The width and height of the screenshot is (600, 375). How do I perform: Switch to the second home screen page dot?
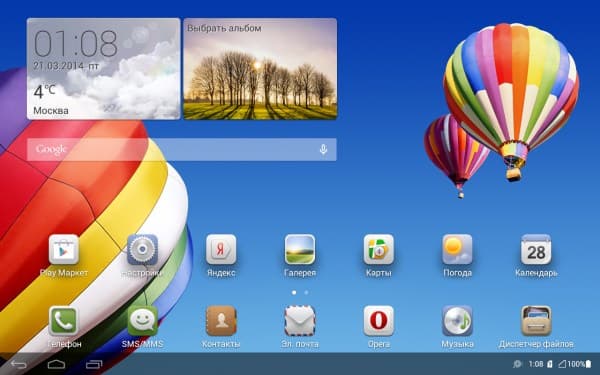307,292
